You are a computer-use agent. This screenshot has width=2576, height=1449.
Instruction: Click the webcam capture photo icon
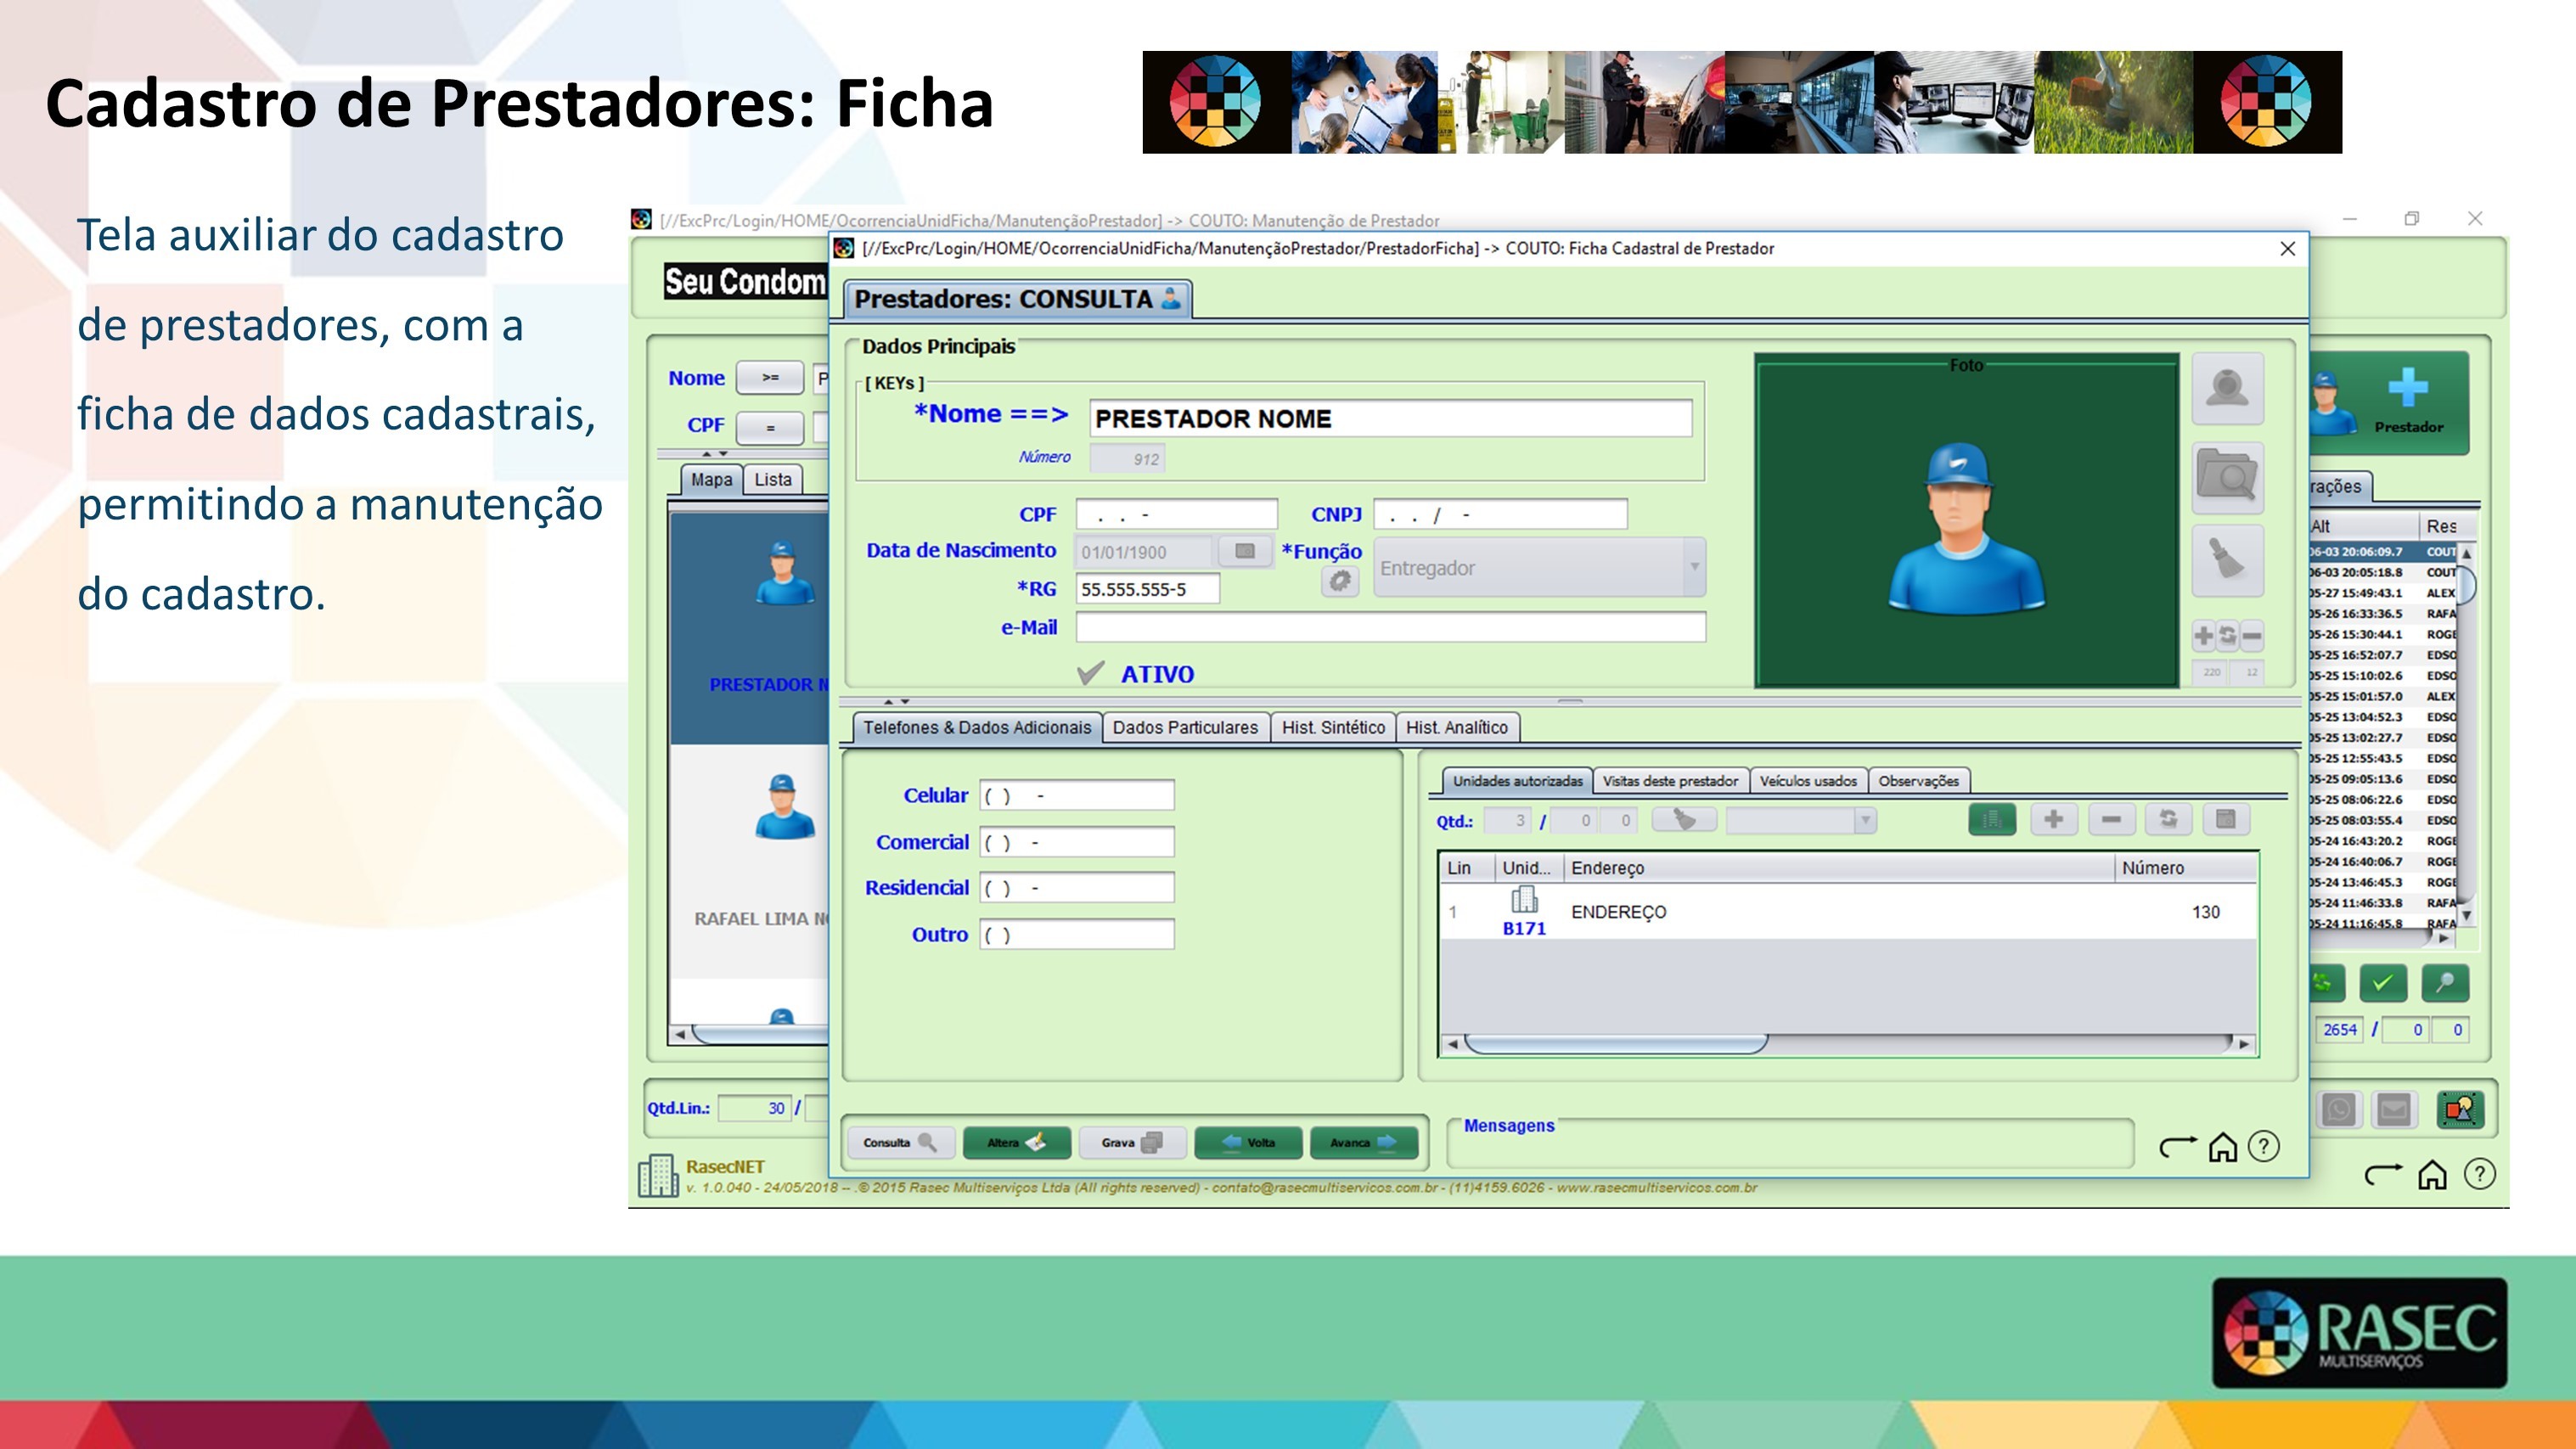2227,388
